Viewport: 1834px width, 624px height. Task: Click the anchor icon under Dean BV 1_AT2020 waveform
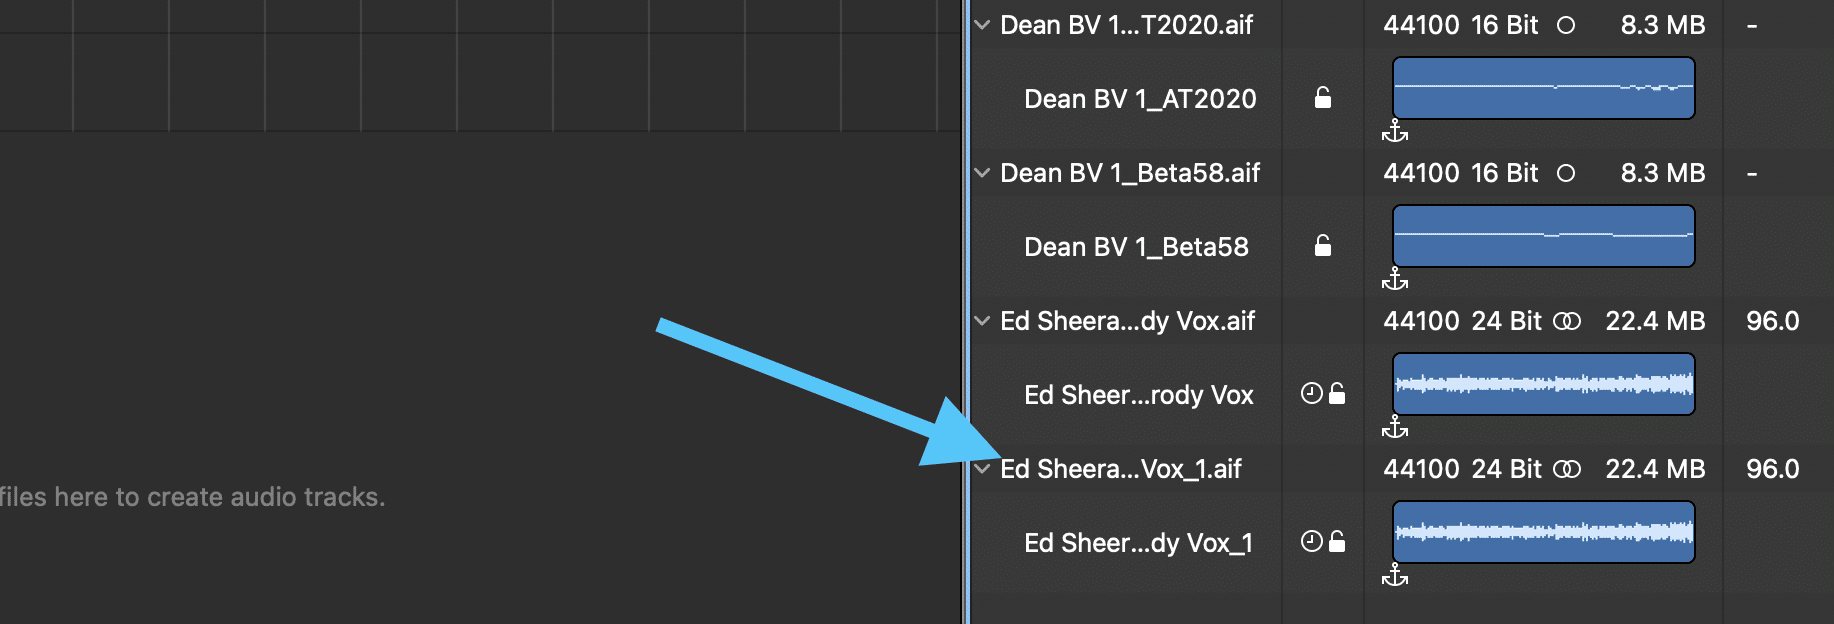(1395, 131)
